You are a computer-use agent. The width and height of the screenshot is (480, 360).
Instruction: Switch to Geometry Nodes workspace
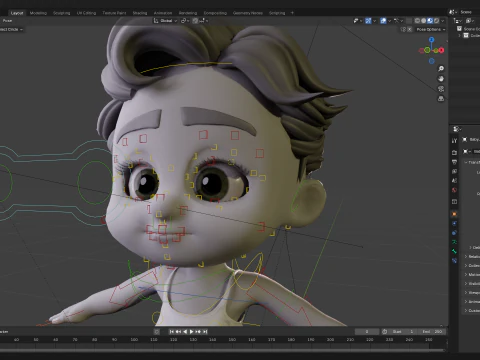248,13
